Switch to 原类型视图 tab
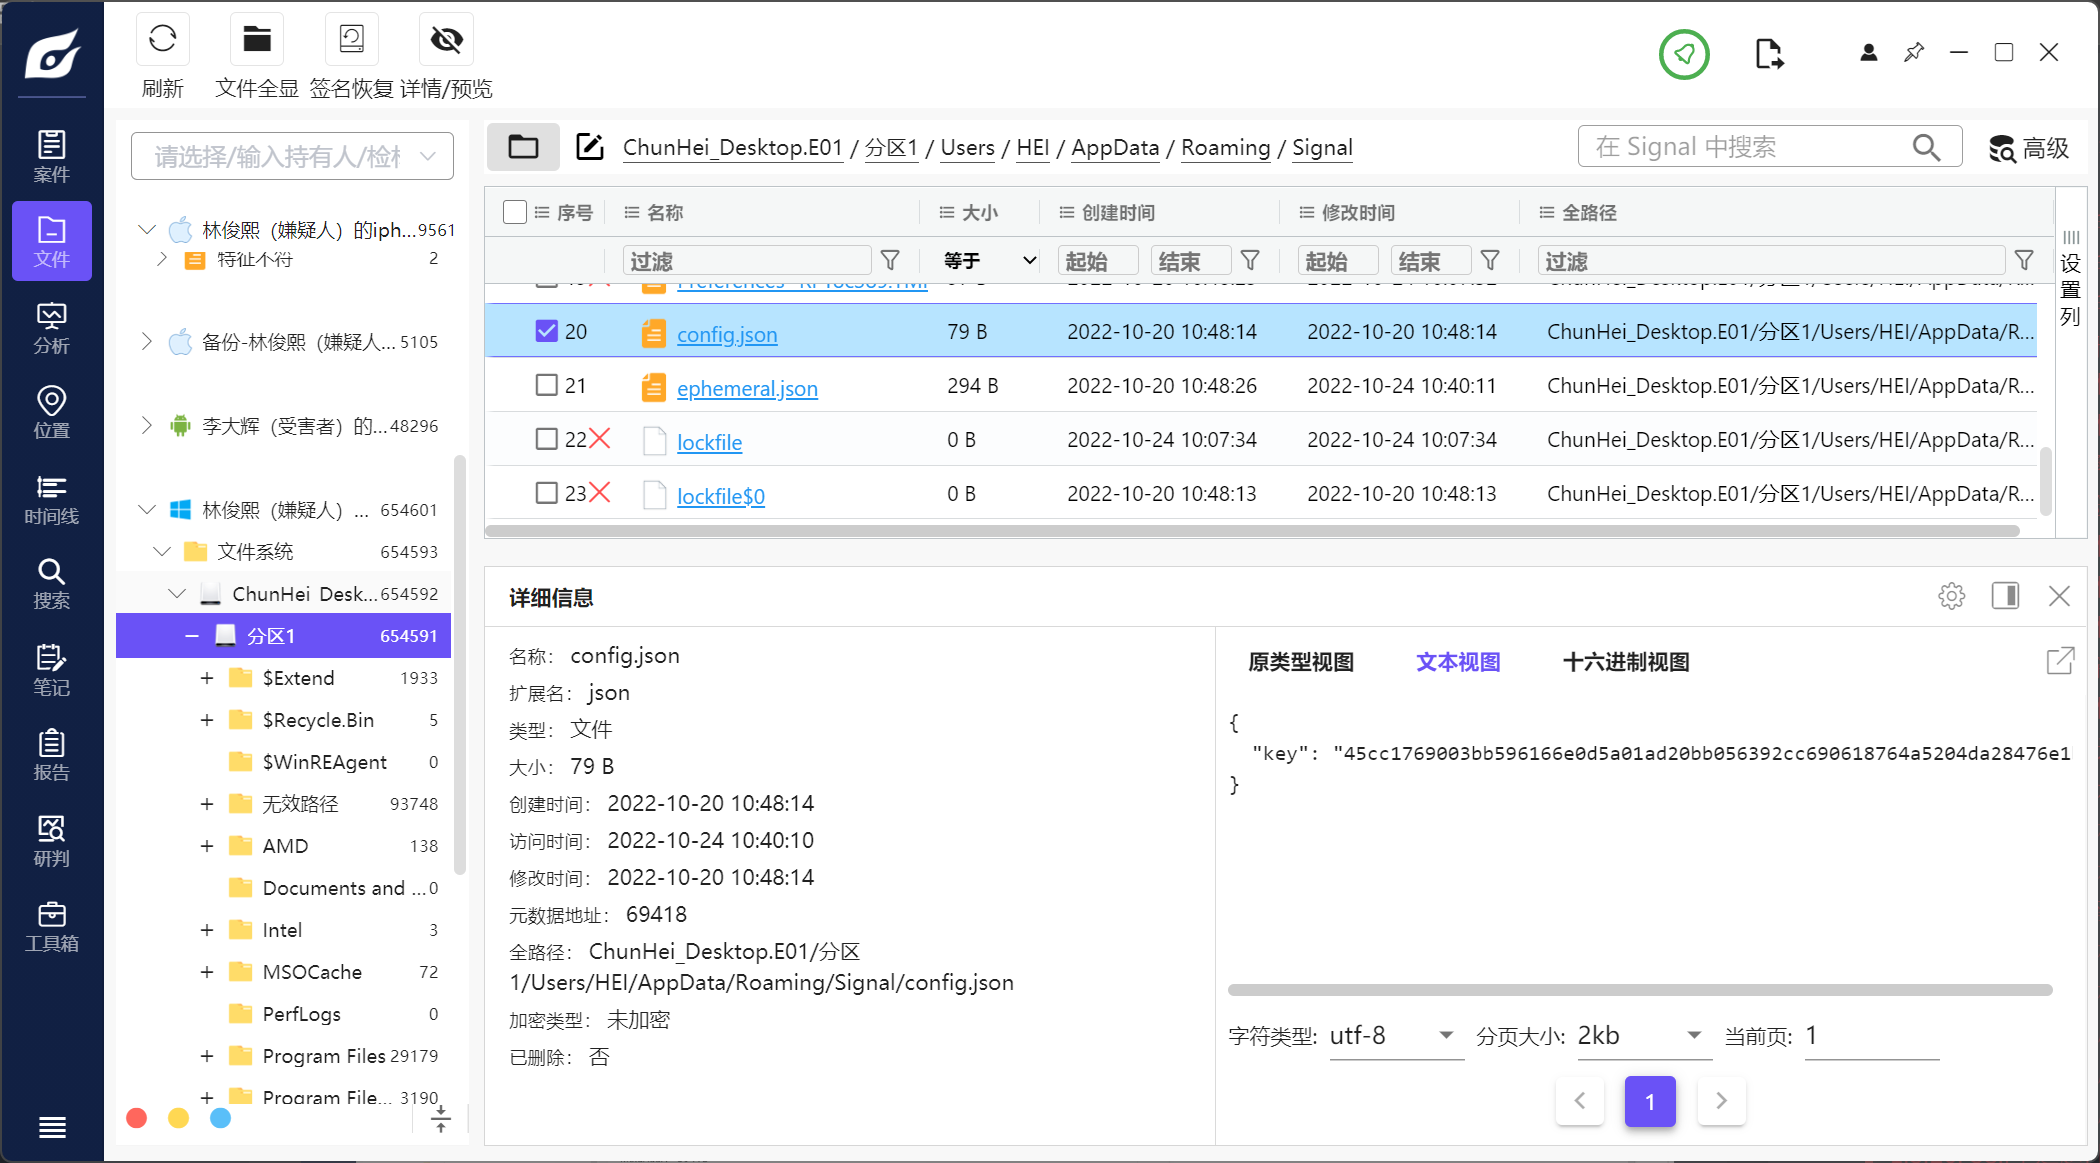The height and width of the screenshot is (1163, 2100). (x=1300, y=662)
